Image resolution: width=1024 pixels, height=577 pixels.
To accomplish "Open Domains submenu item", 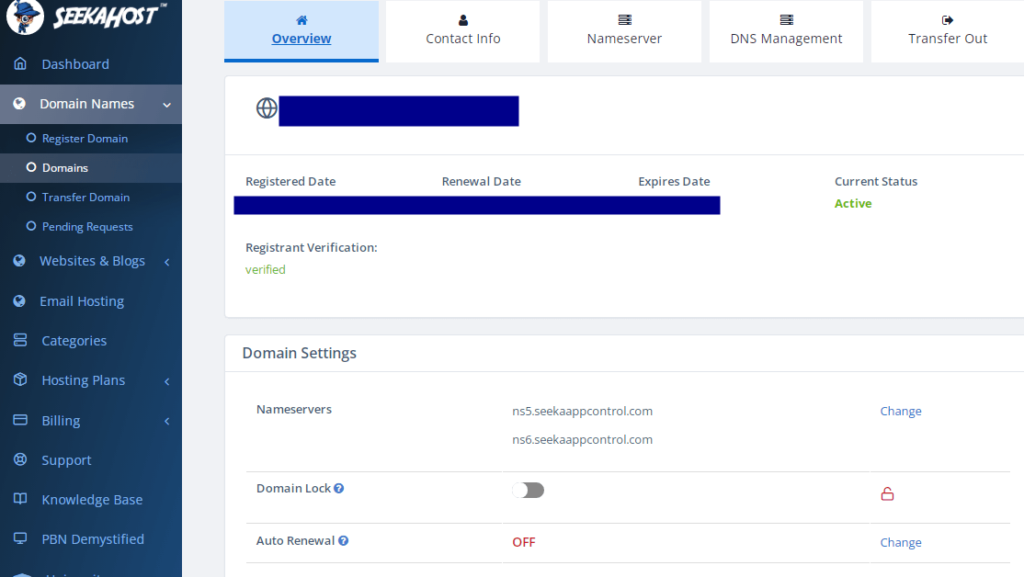I will pyautogui.click(x=91, y=168).
